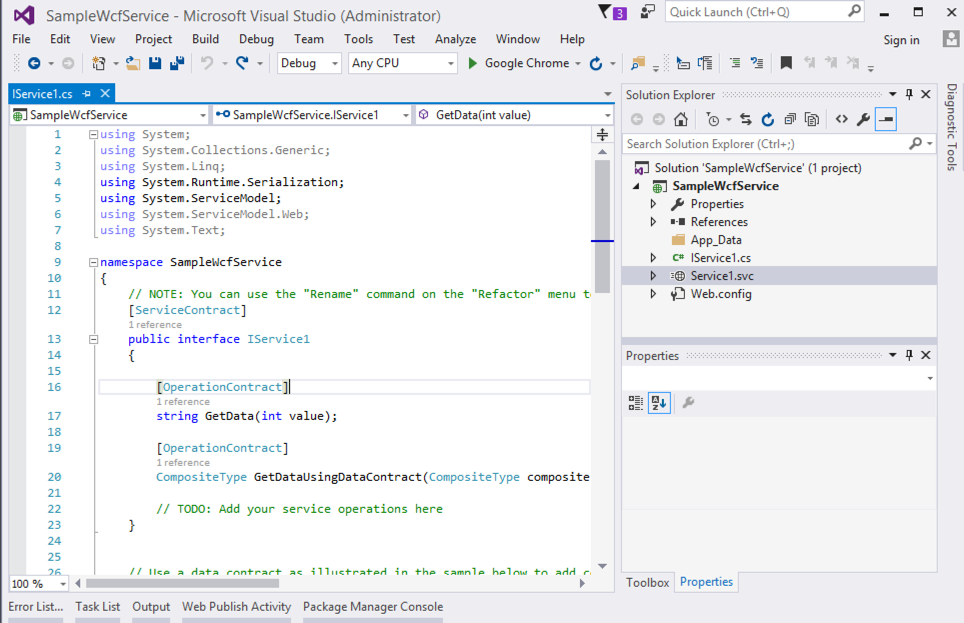The image size is (964, 623).
Task: Open the Package Manager Console panel
Action: pos(372,606)
